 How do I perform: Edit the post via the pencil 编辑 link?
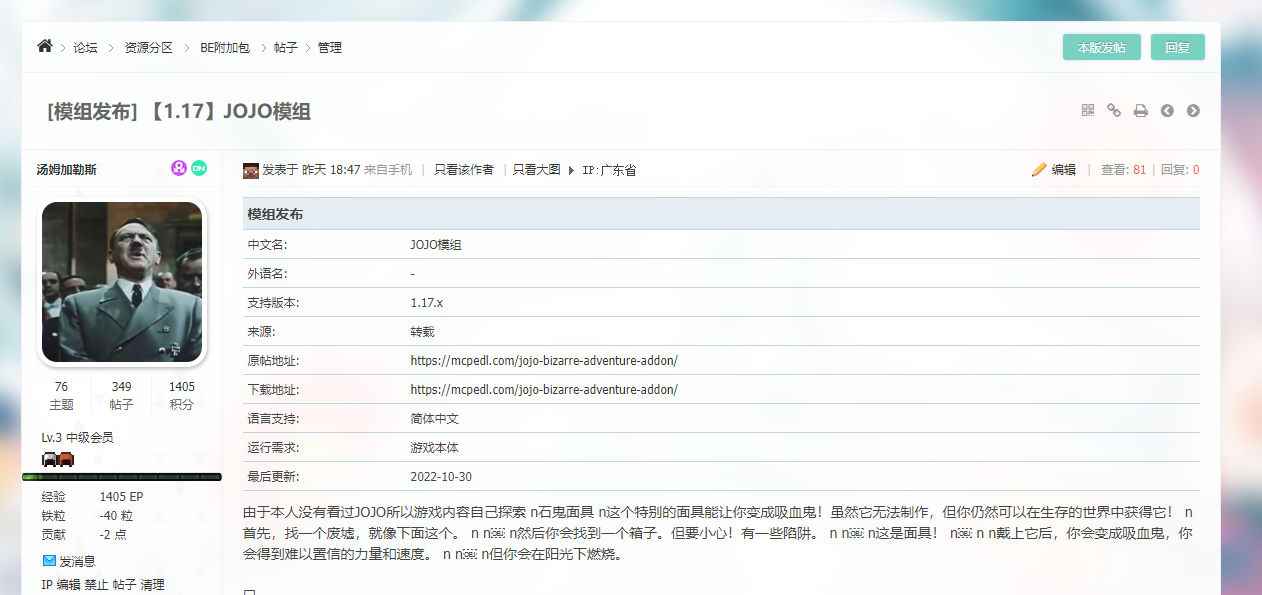coord(1054,170)
